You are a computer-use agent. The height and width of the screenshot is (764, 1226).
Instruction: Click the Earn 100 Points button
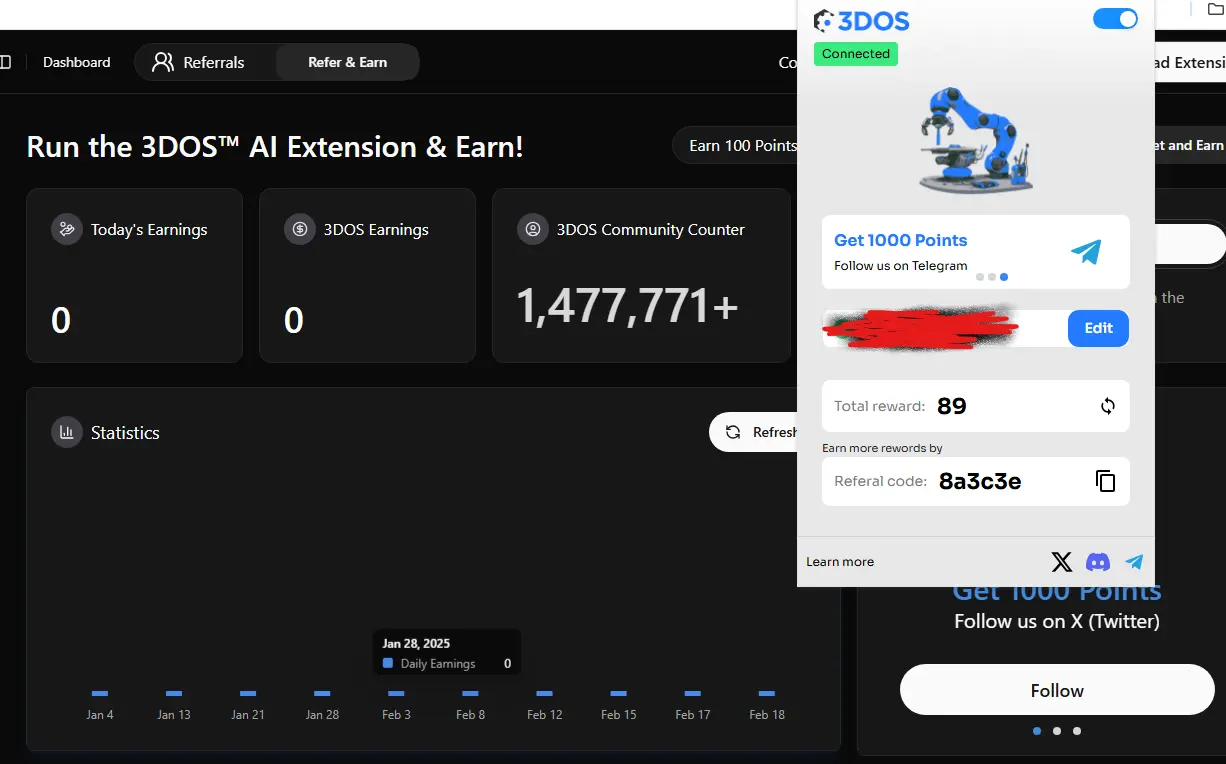[x=736, y=146]
